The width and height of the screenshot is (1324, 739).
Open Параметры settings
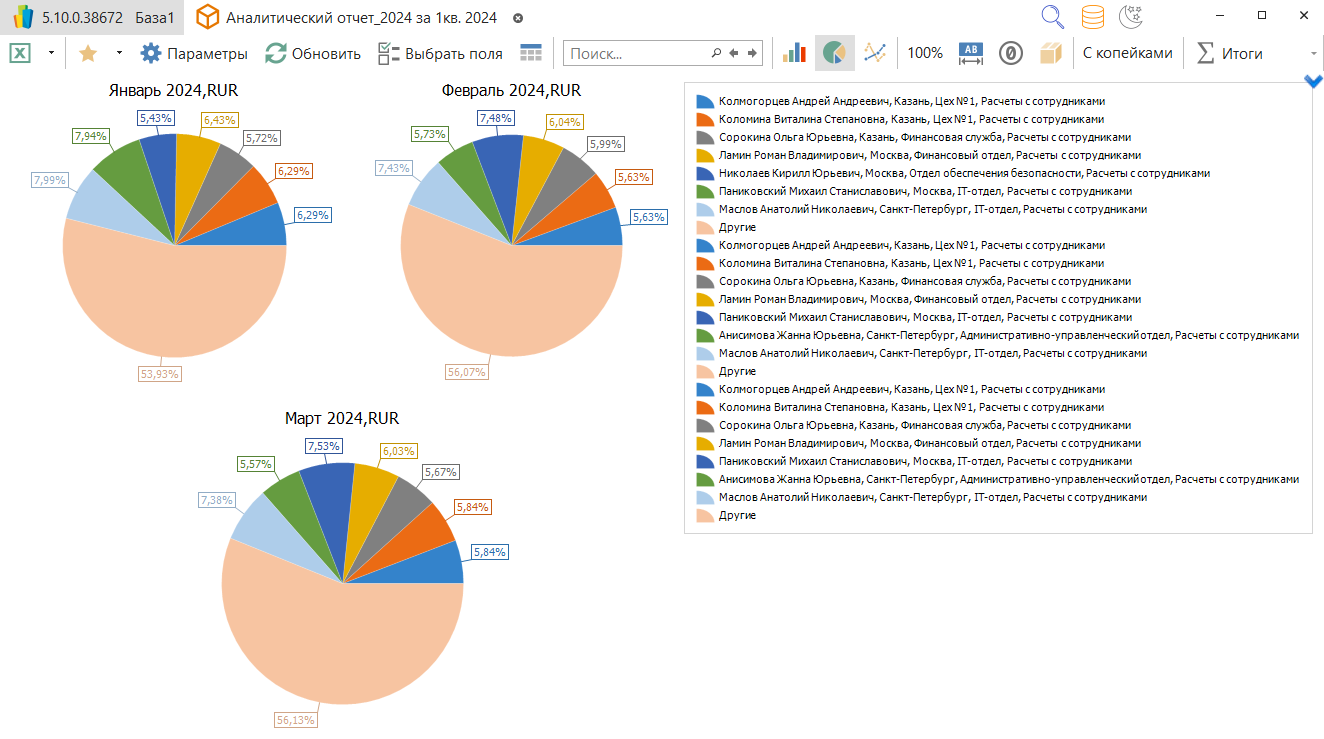[x=194, y=53]
